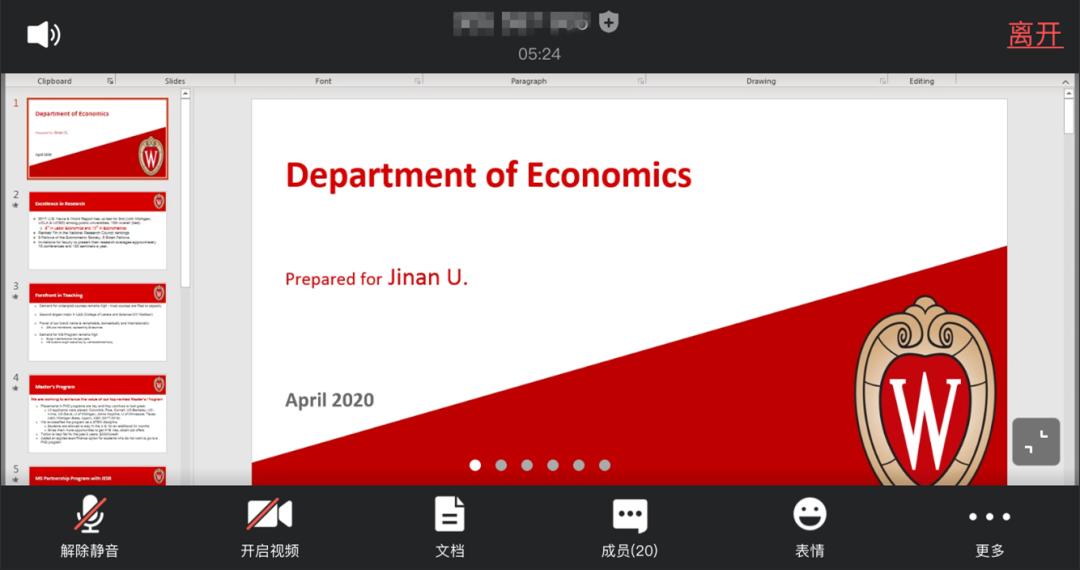
Task: Click the sixth page indicator dot
Action: (x=605, y=465)
